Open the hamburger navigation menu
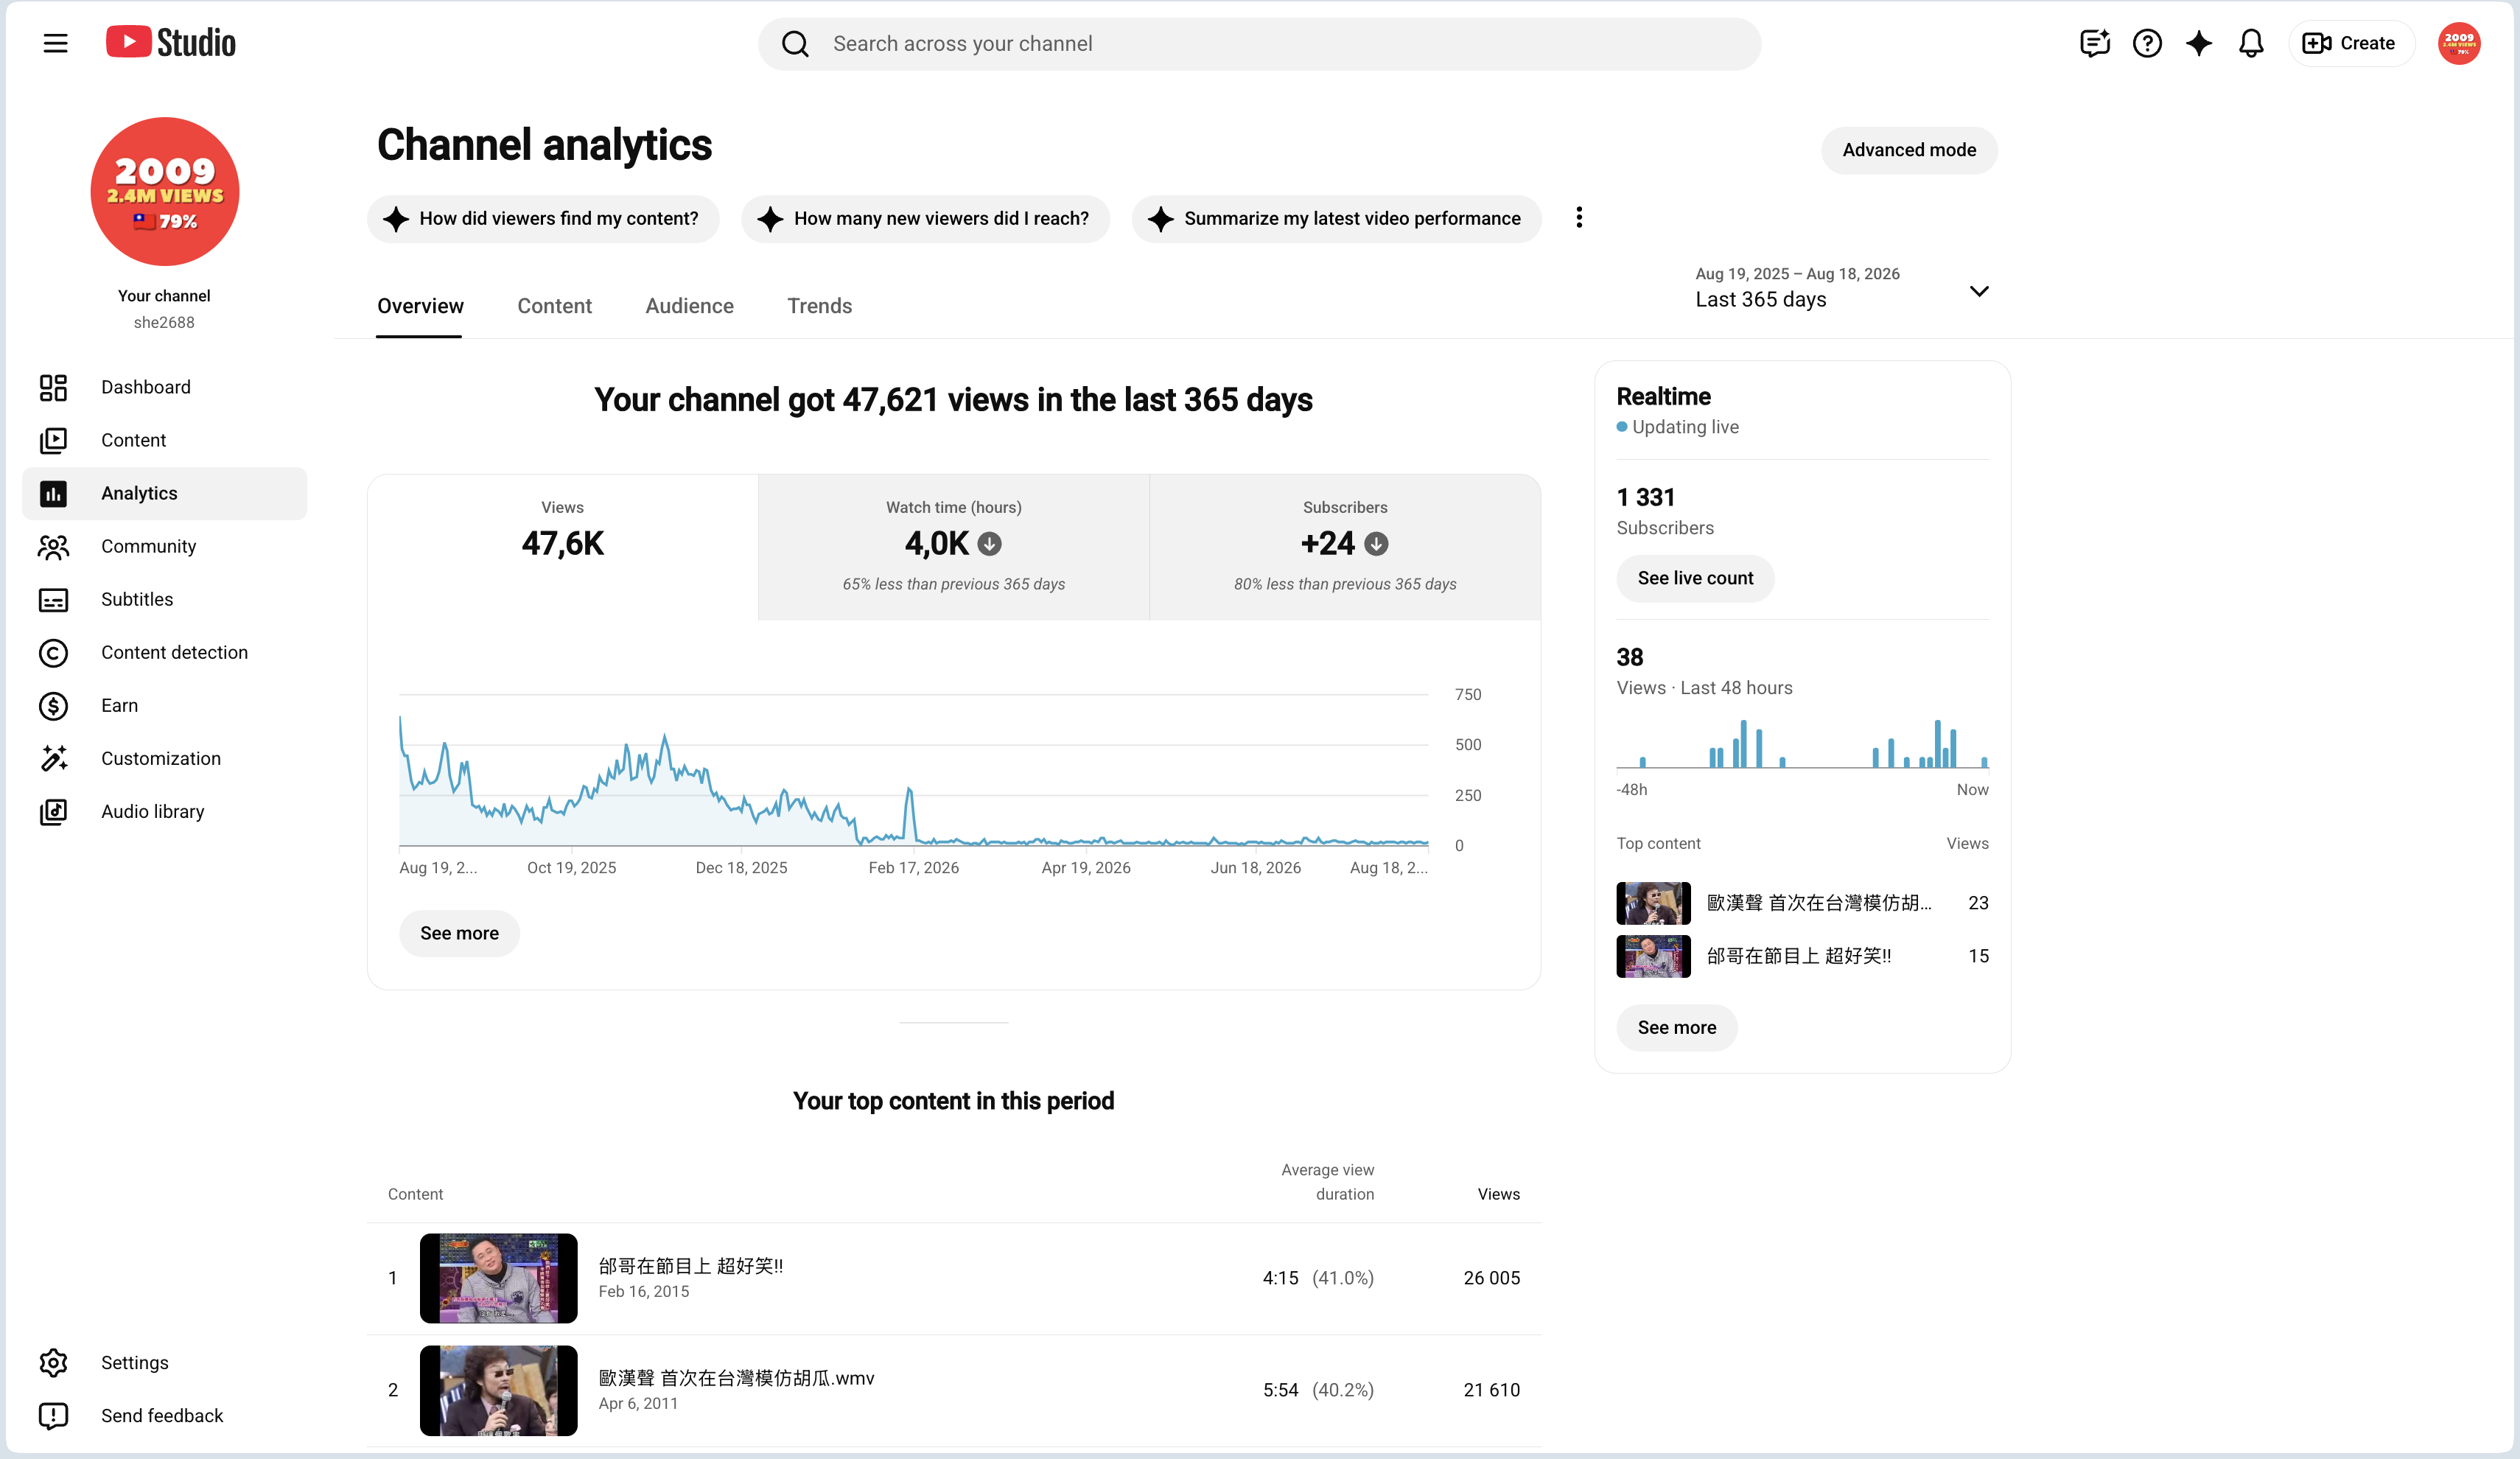The height and width of the screenshot is (1459, 2520). 55,43
